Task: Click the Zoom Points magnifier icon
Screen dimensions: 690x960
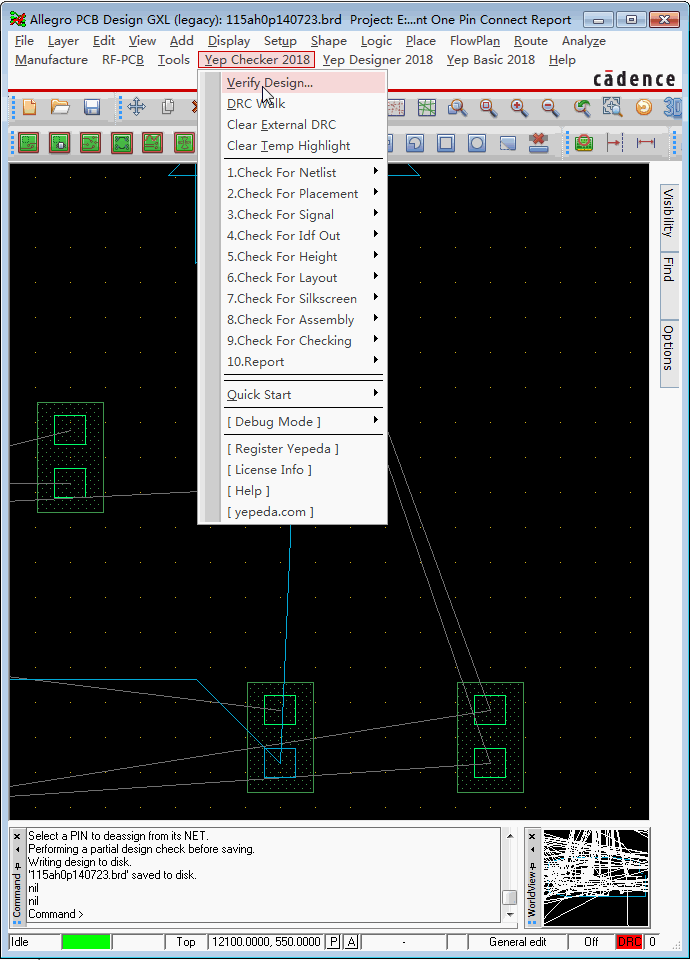Action: [x=457, y=108]
